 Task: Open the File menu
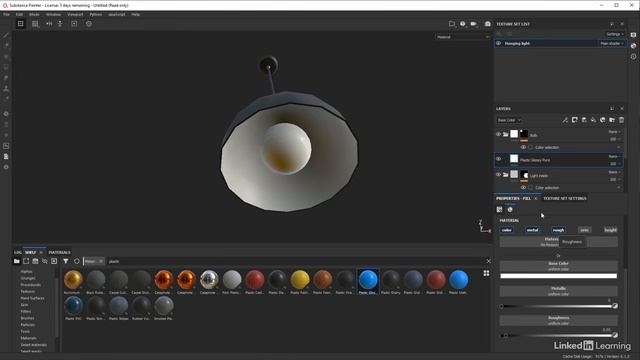coord(6,14)
